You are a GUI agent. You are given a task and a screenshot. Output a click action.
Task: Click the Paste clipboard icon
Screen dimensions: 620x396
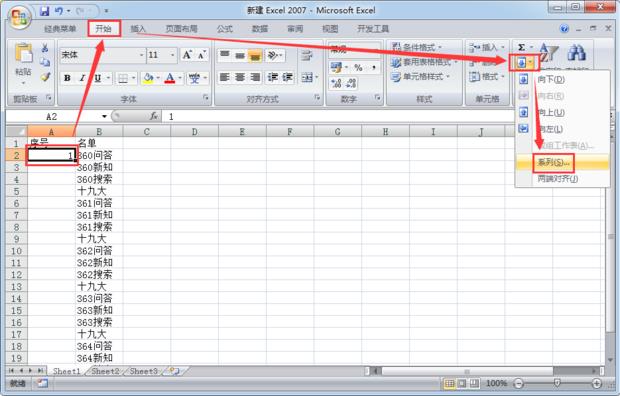pos(23,53)
